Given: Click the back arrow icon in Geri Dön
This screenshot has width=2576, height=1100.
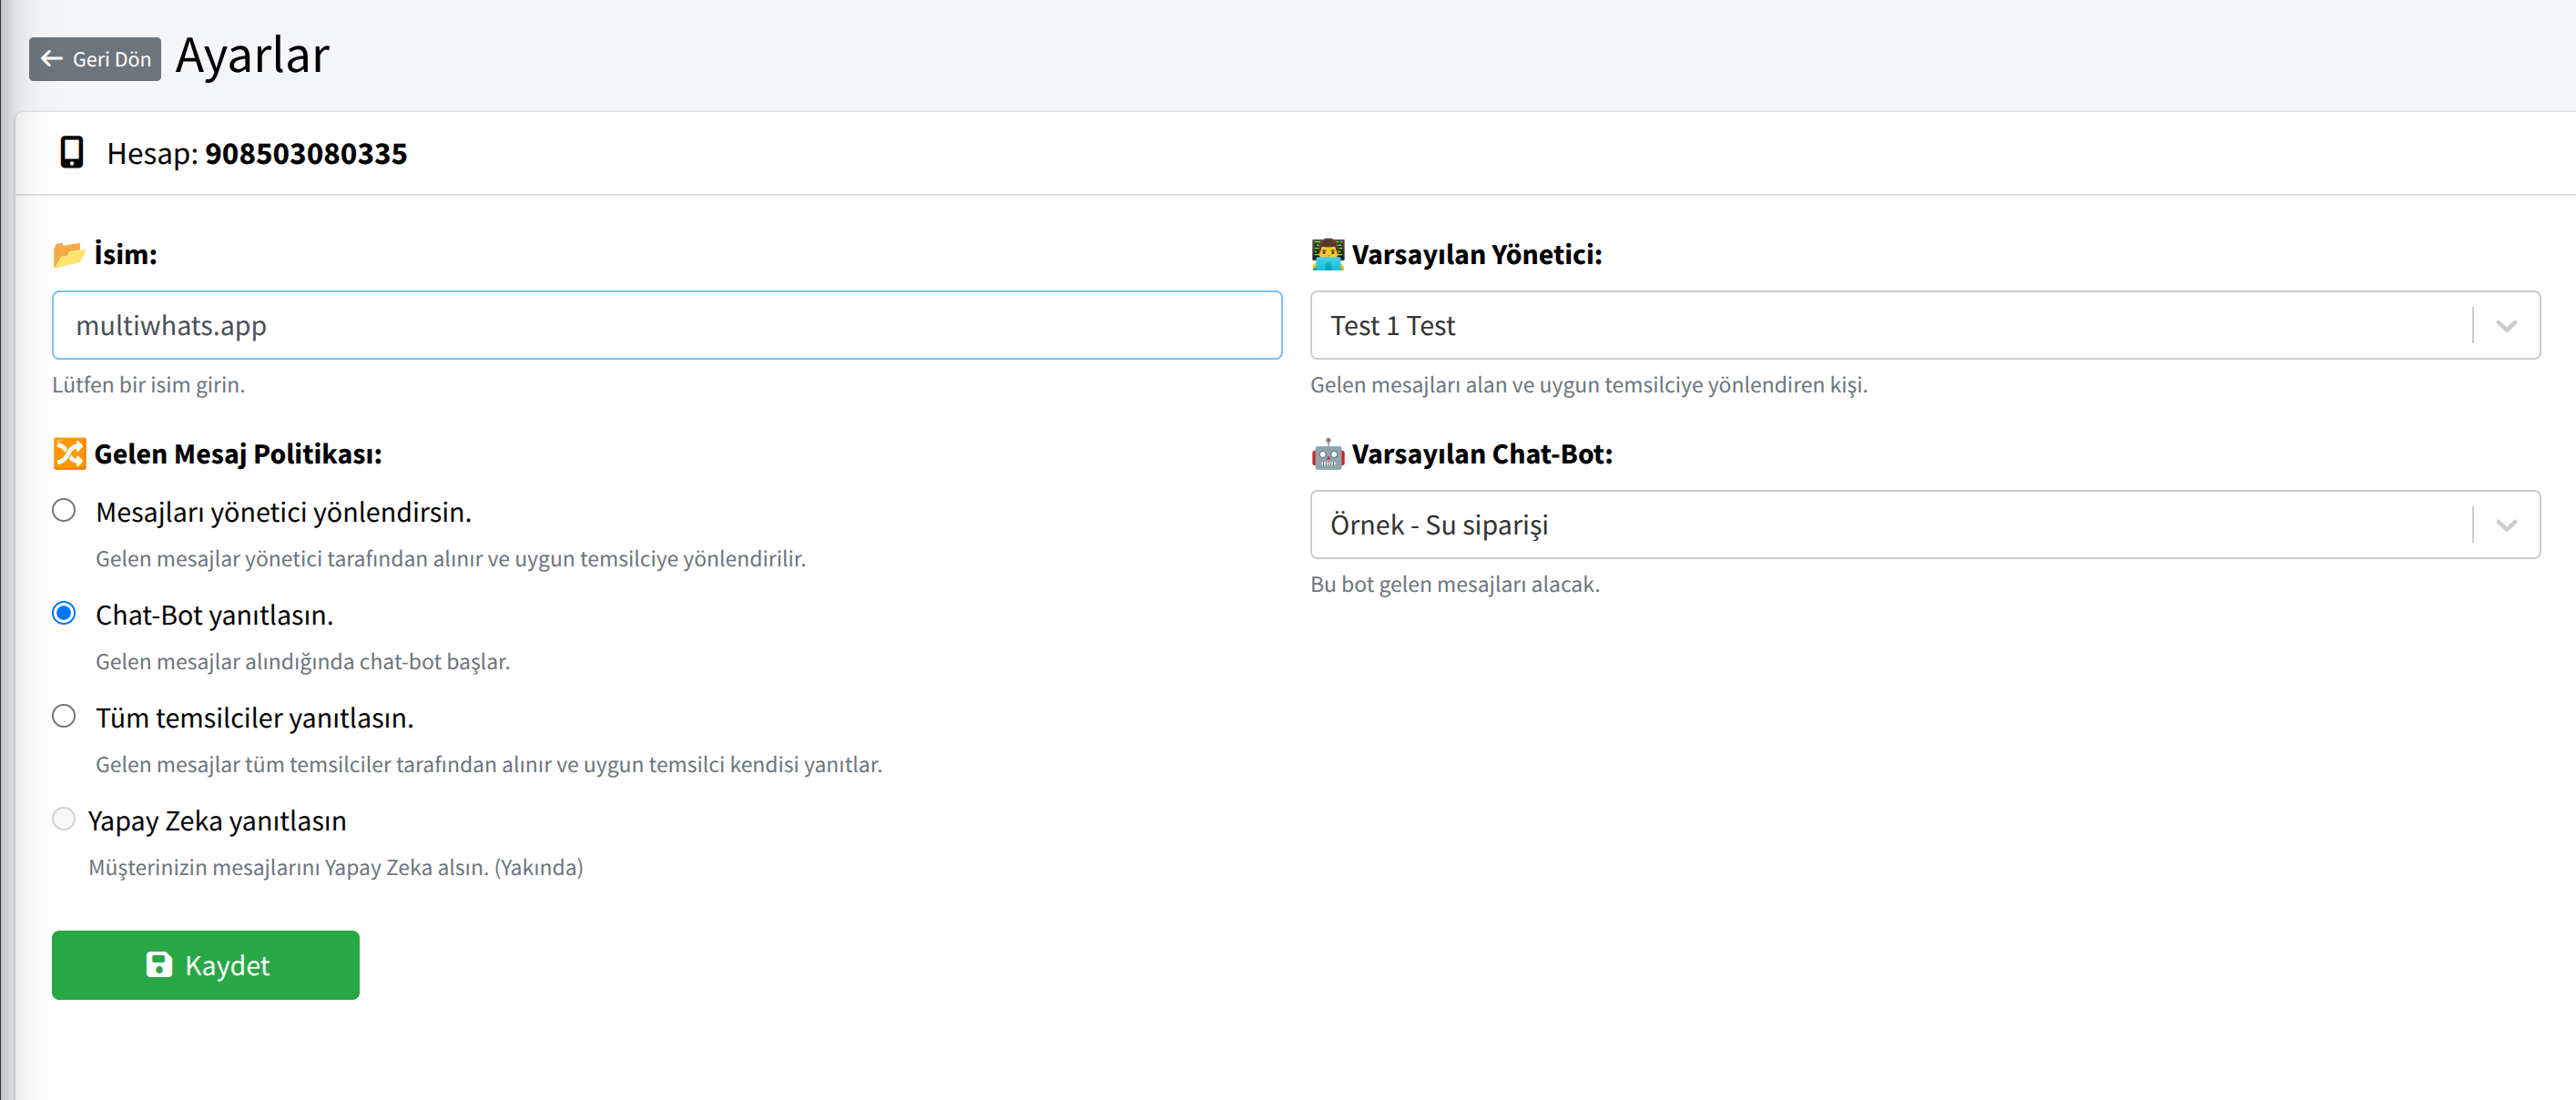Looking at the screenshot, I should [x=52, y=59].
